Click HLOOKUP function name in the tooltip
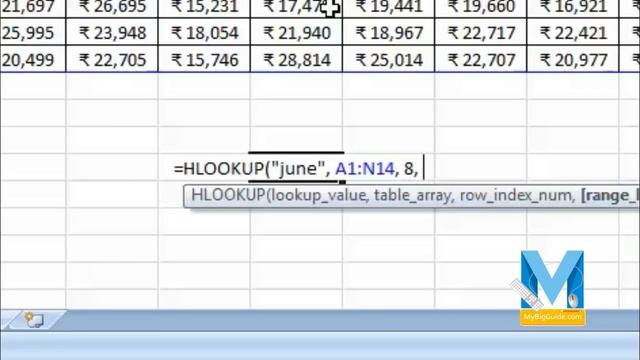Image resolution: width=640 pixels, height=360 pixels. coord(228,195)
